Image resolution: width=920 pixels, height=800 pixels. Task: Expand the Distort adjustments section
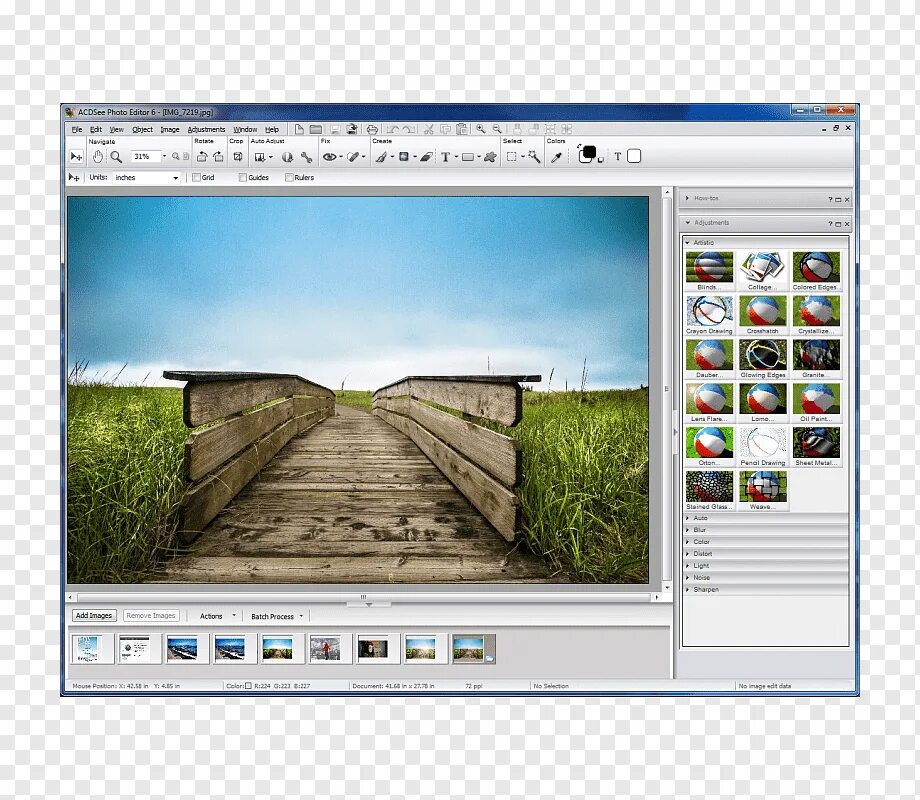pyautogui.click(x=688, y=553)
